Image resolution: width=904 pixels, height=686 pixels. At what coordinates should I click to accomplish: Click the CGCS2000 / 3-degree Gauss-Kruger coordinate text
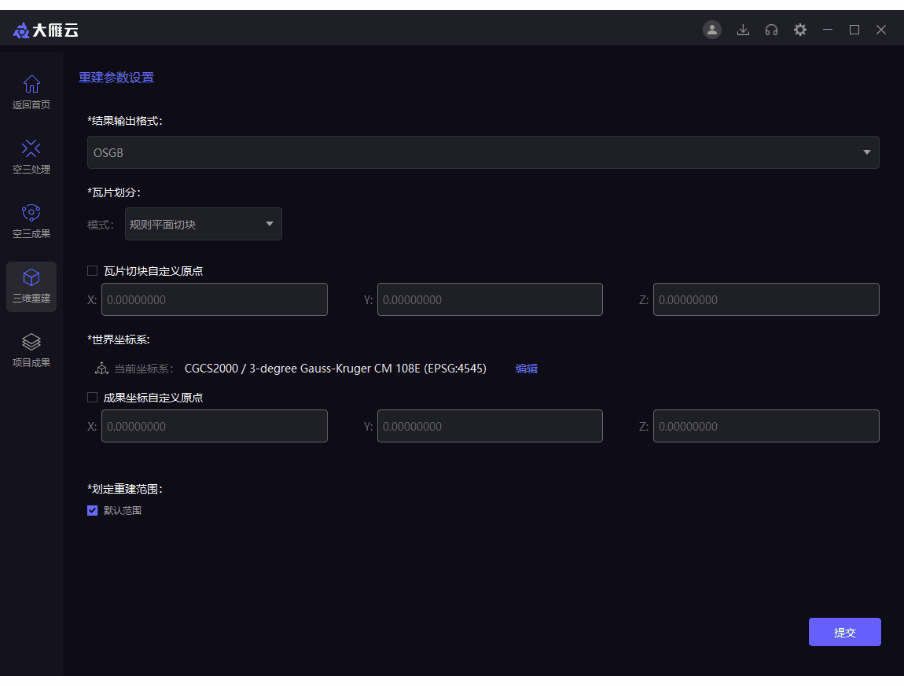[335, 368]
